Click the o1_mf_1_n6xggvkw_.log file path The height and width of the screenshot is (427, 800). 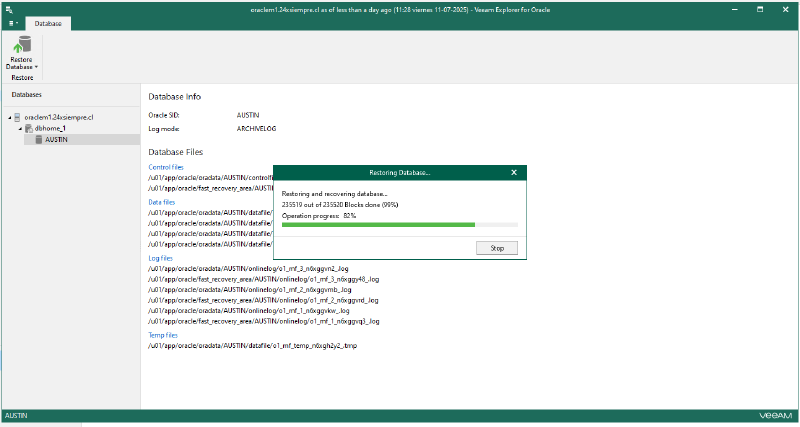point(249,311)
